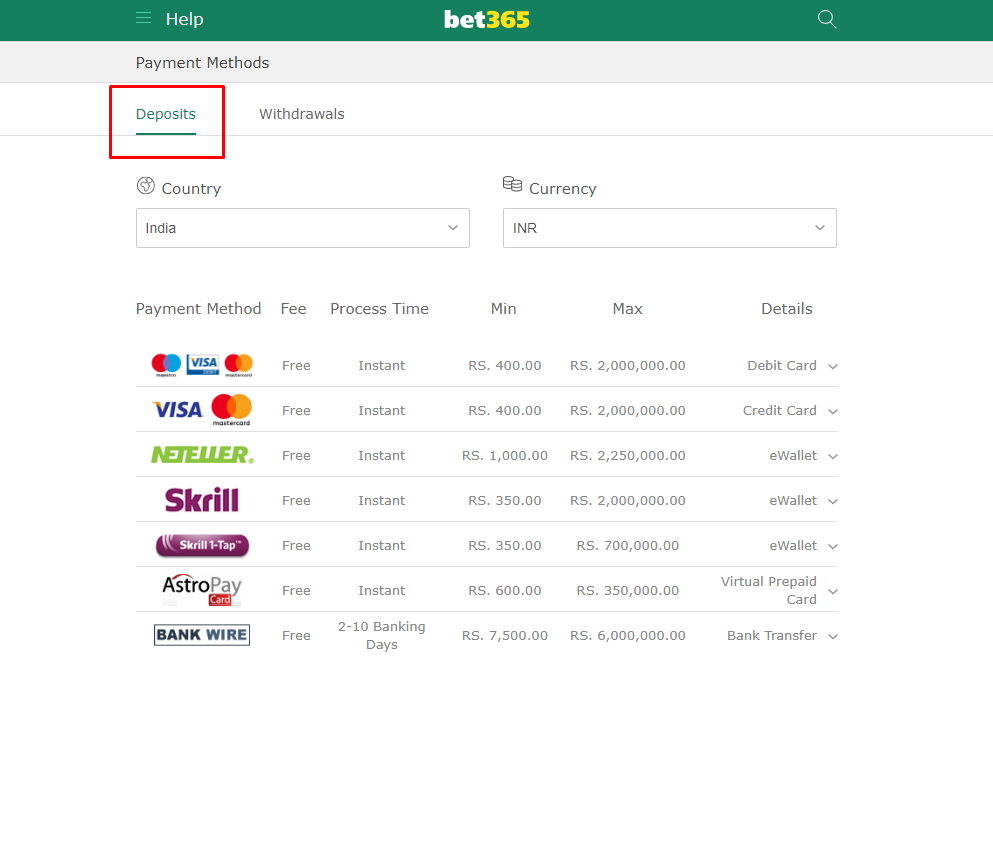993x845 pixels.
Task: Click the Currency coins icon
Action: (512, 184)
